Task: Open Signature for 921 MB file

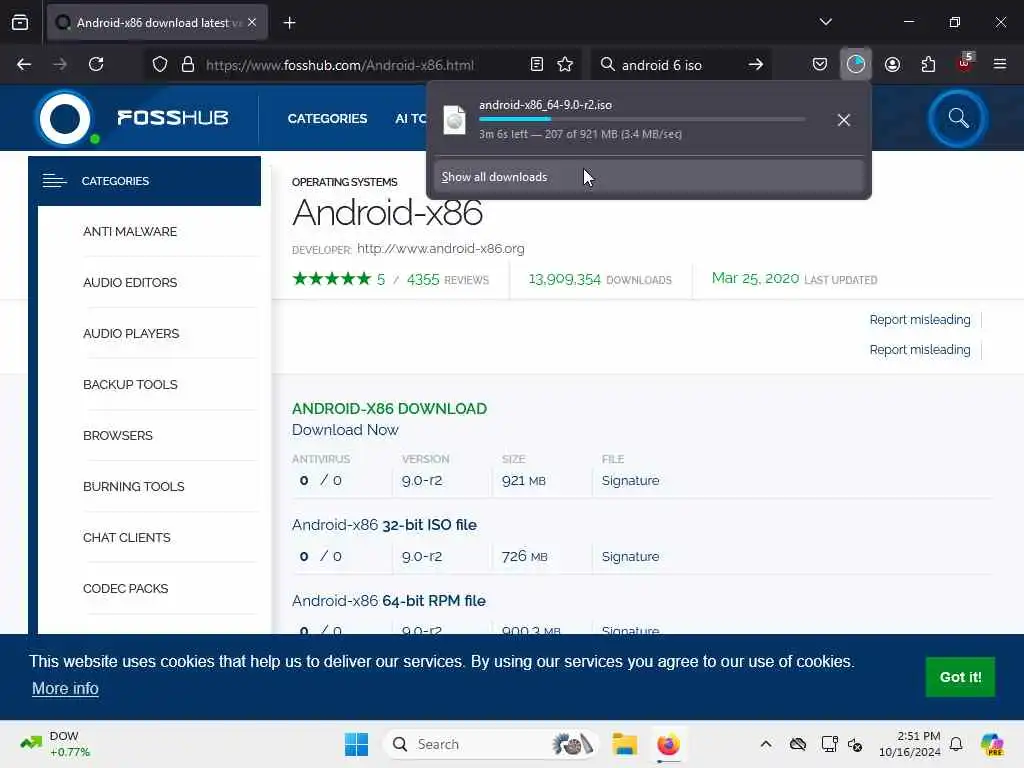Action: point(630,481)
